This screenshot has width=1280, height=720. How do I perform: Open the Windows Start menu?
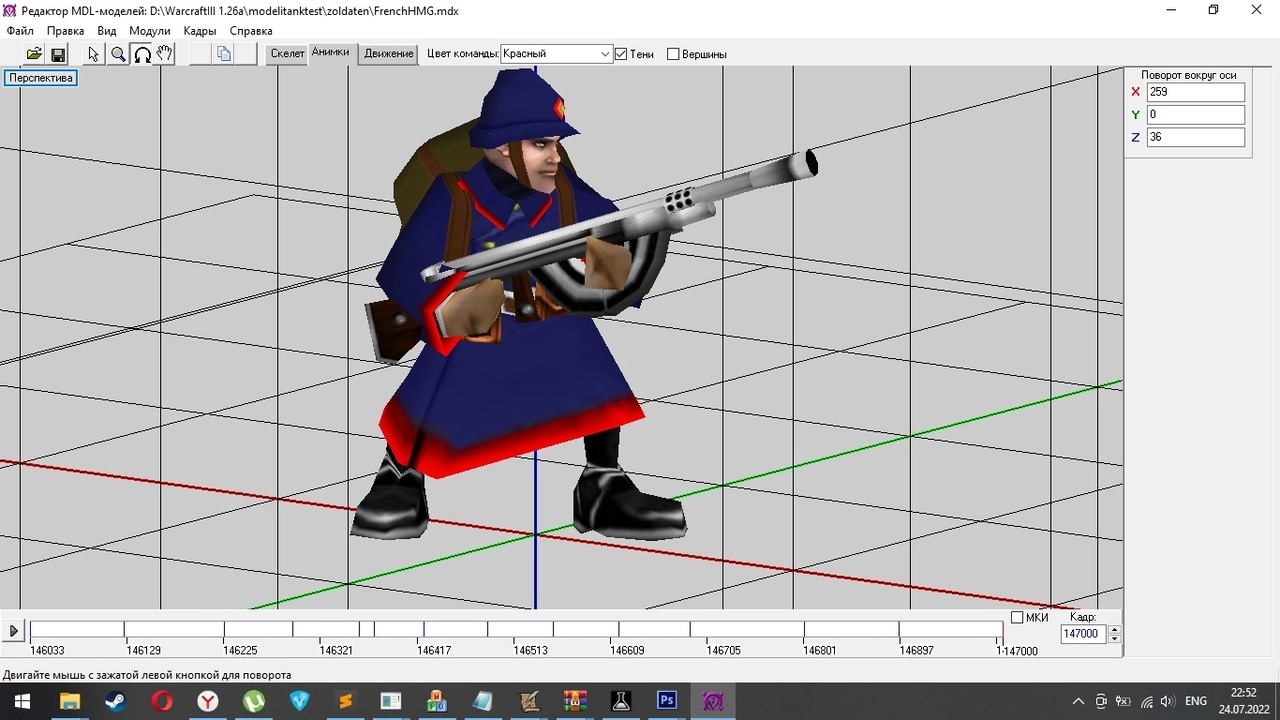pyautogui.click(x=22, y=701)
